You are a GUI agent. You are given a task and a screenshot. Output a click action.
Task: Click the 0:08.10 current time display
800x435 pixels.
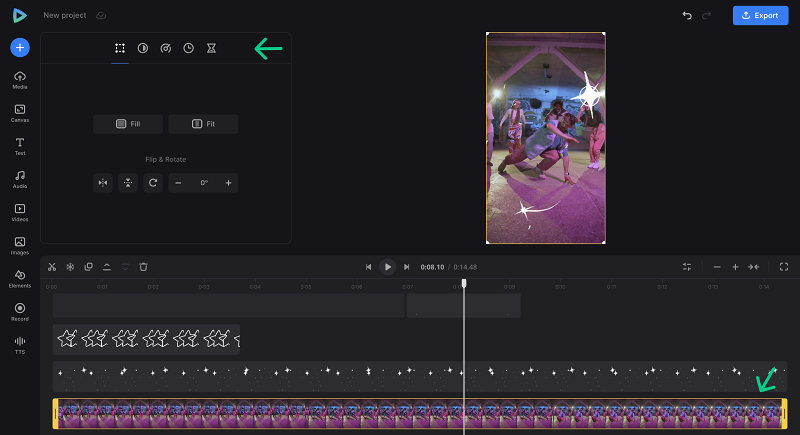tap(432, 267)
